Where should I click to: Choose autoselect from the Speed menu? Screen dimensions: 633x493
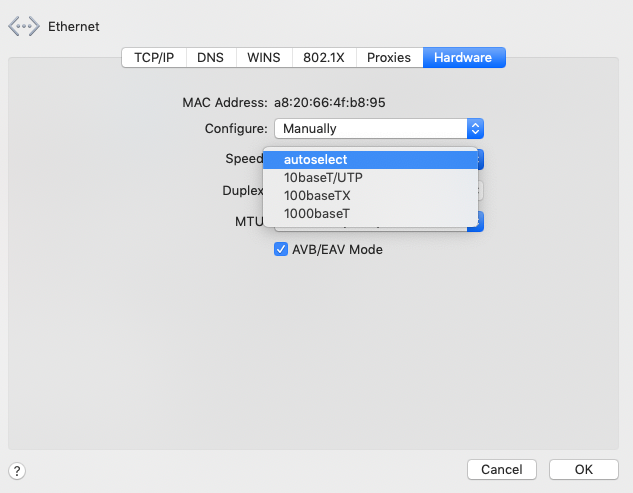coord(315,159)
